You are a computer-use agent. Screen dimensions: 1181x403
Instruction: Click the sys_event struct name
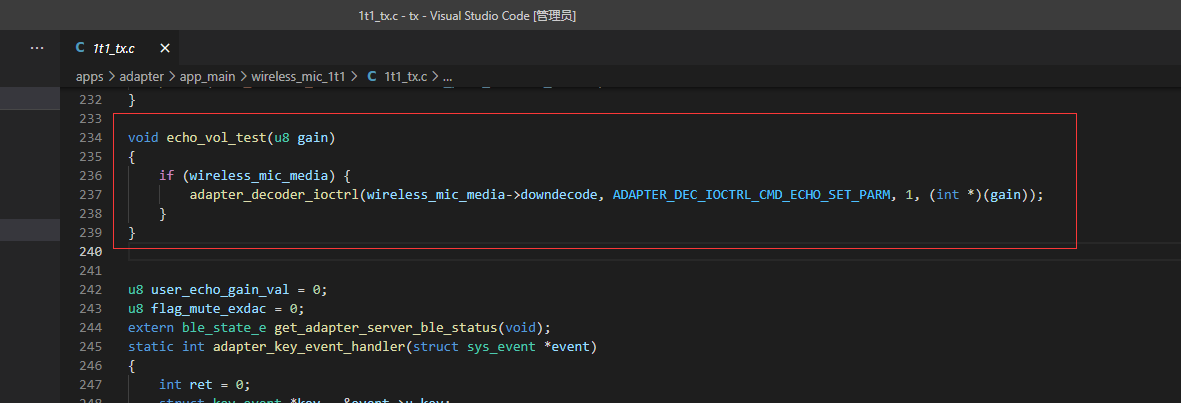[502, 347]
